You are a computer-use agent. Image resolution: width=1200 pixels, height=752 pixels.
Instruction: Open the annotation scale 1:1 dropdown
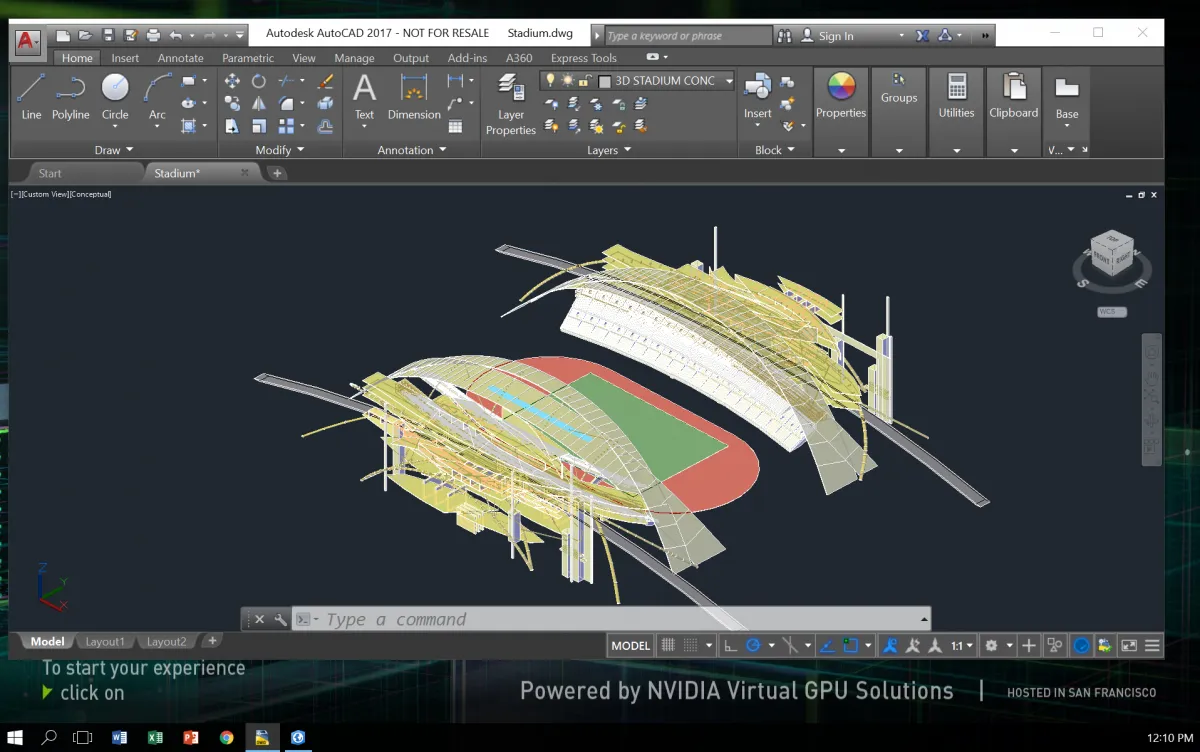[x=962, y=645]
